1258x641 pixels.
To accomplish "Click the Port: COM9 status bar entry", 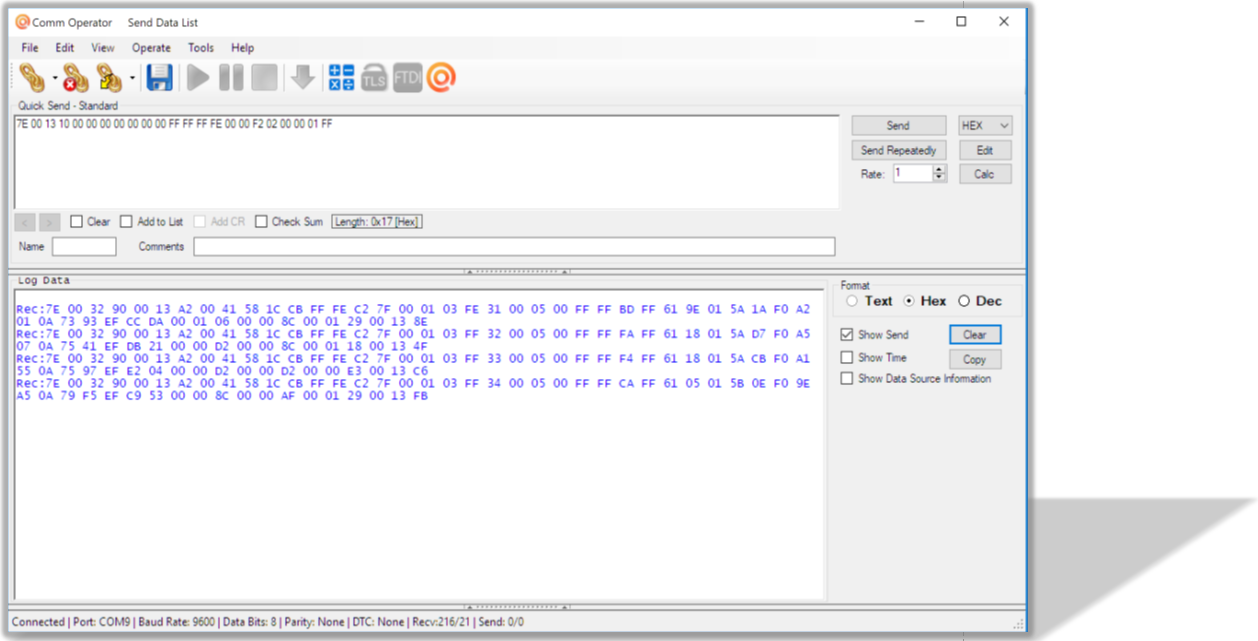I will point(101,622).
